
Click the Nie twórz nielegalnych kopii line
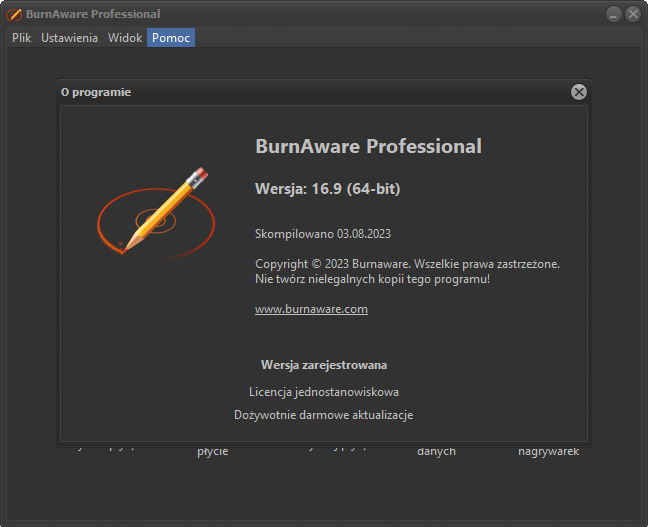[x=372, y=279]
